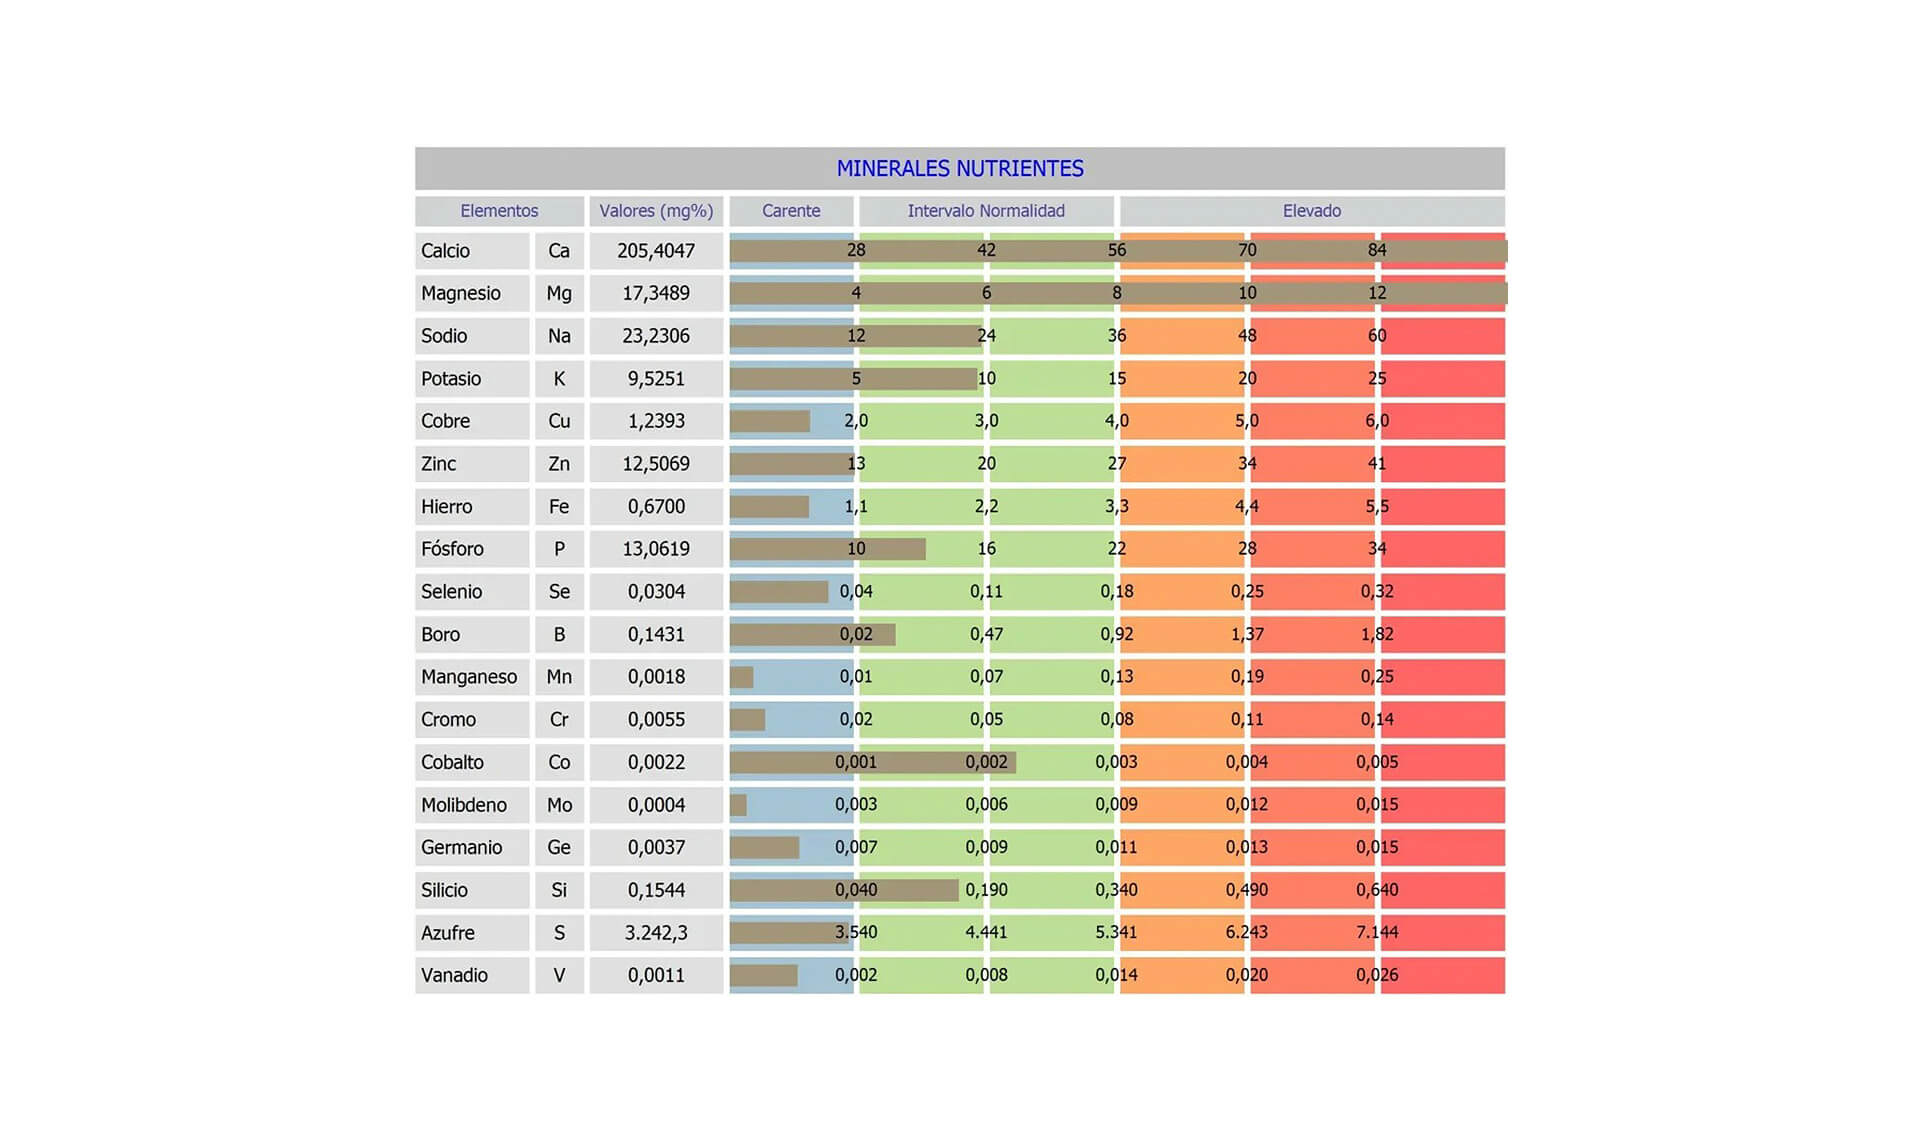
Task: Click Selenio's 0,11 scale marker
Action: 986,592
